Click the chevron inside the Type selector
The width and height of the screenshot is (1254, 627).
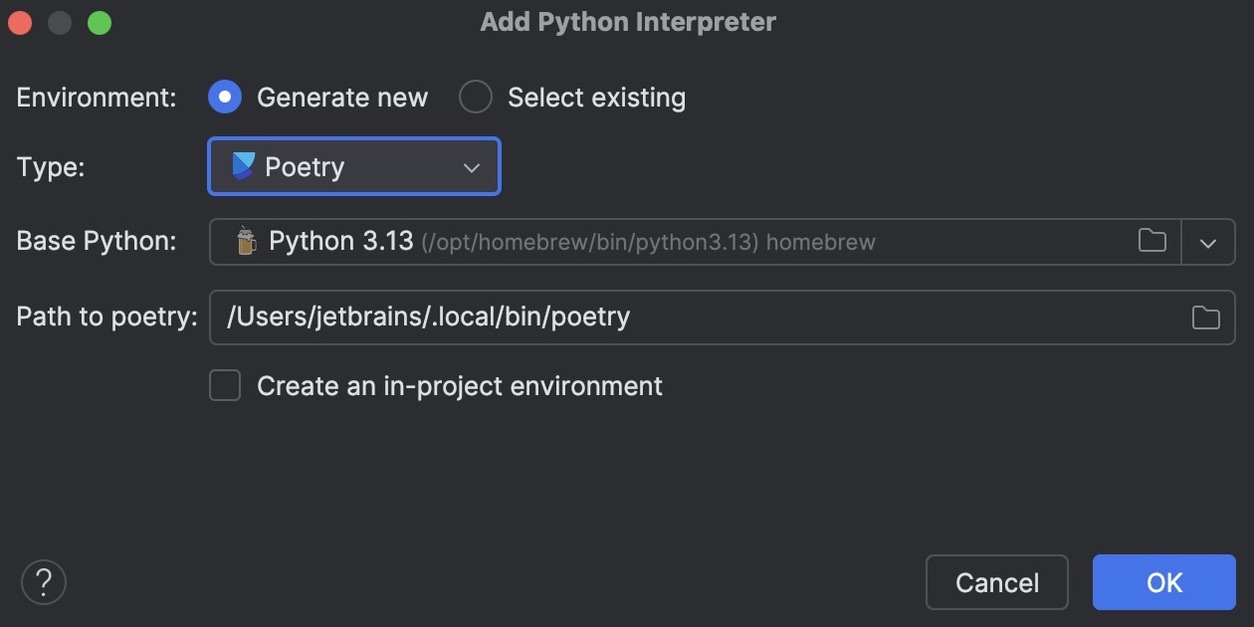[471, 167]
